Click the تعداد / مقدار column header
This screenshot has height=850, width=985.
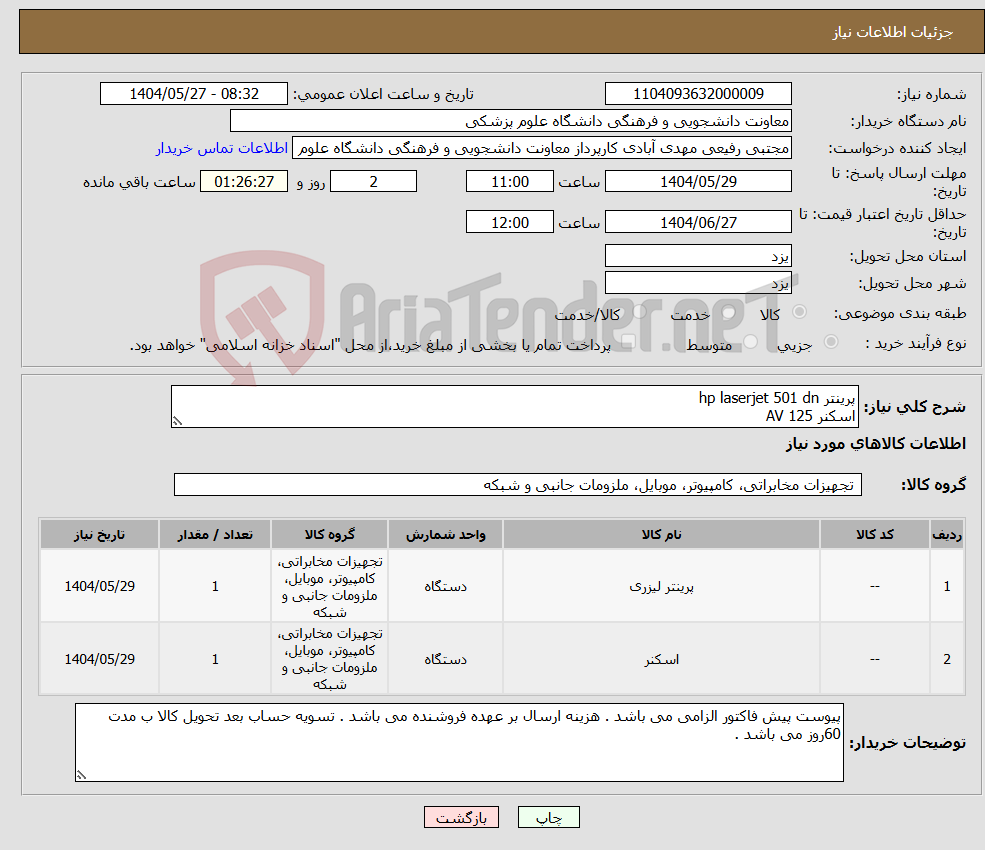point(215,535)
